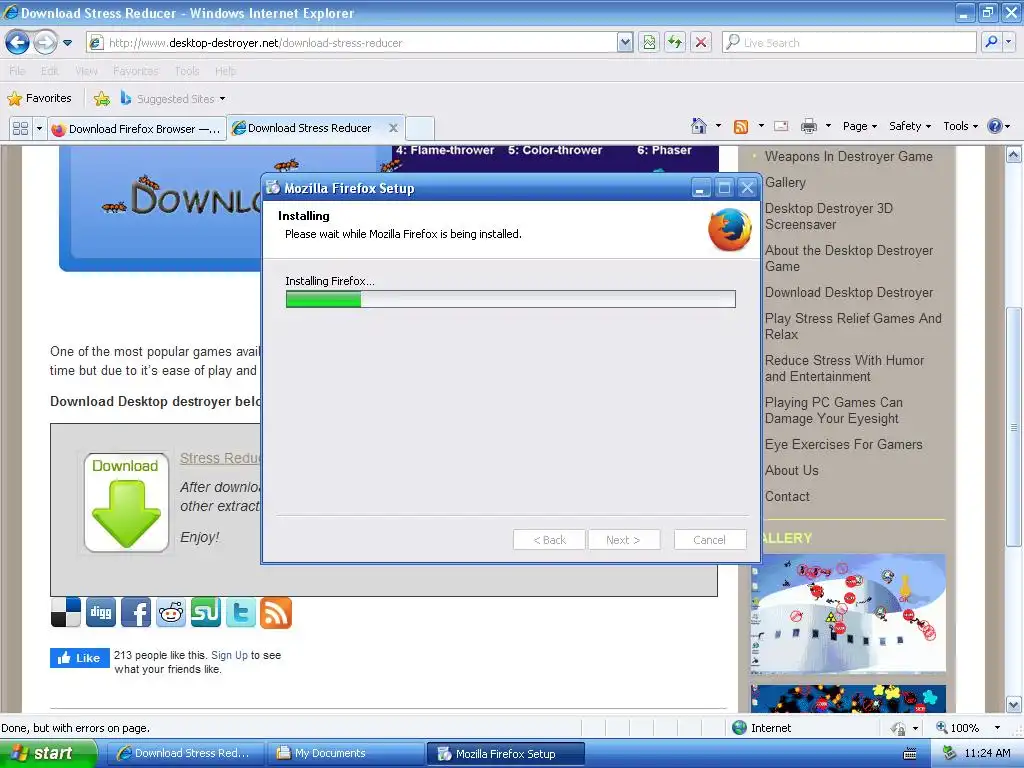The image size is (1024, 768).
Task: Open the Feeds button dropdown arrow
Action: coord(761,126)
